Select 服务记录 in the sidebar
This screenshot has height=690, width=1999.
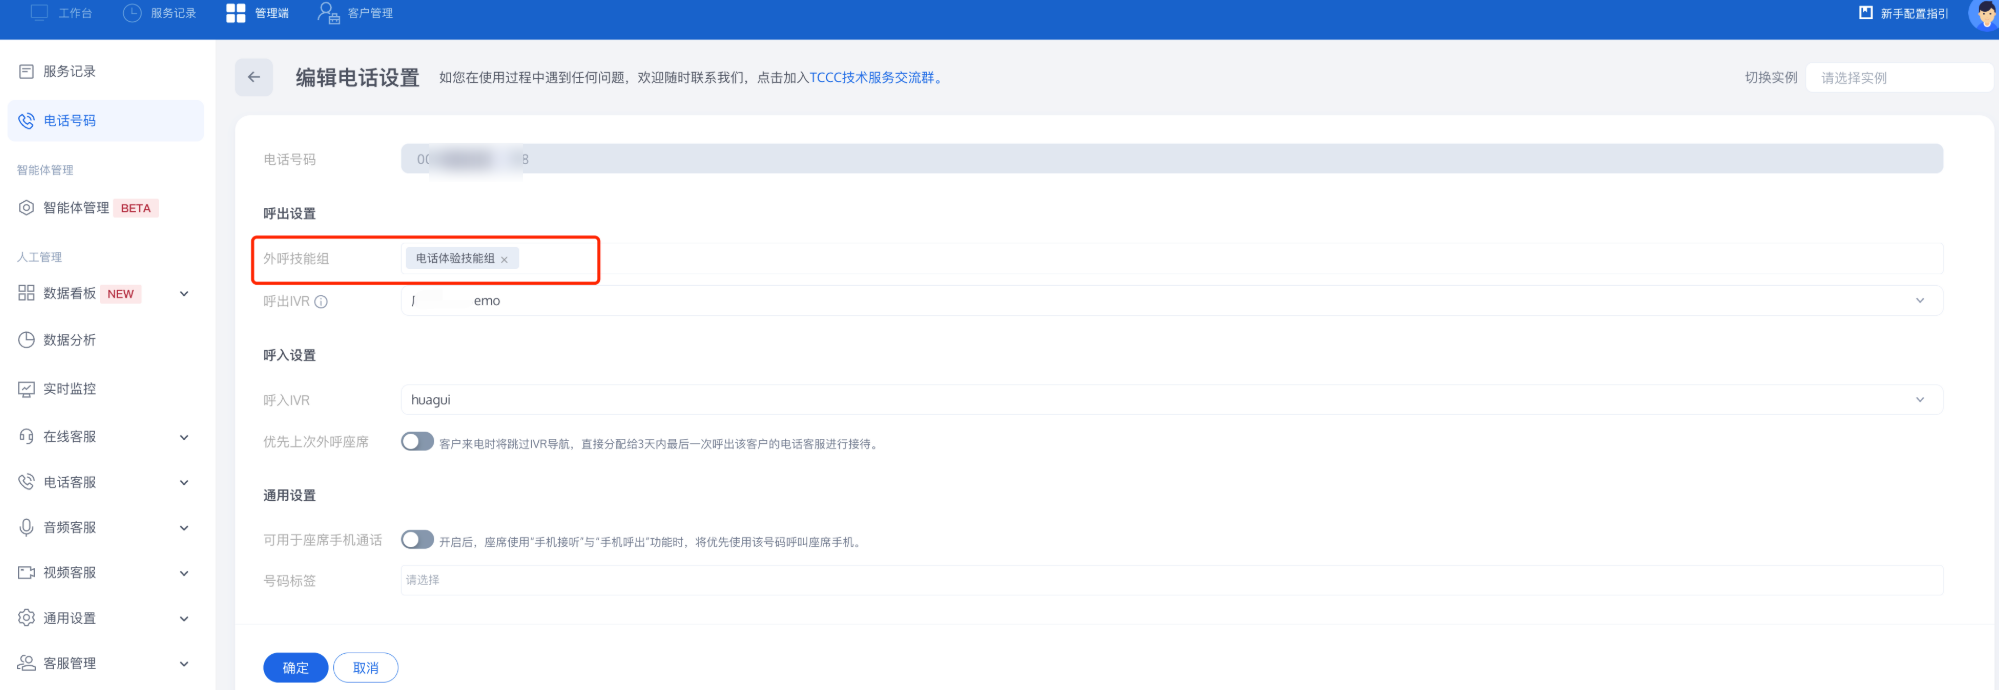coord(106,71)
